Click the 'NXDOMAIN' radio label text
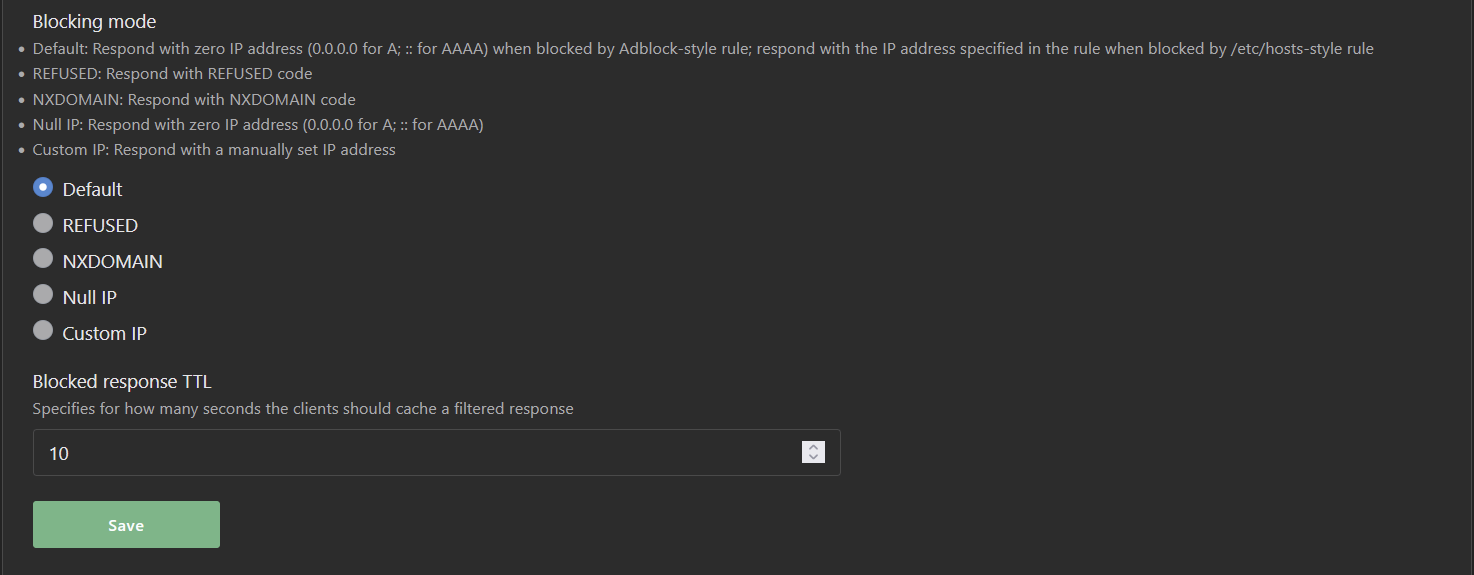The image size is (1474, 575). [x=112, y=262]
